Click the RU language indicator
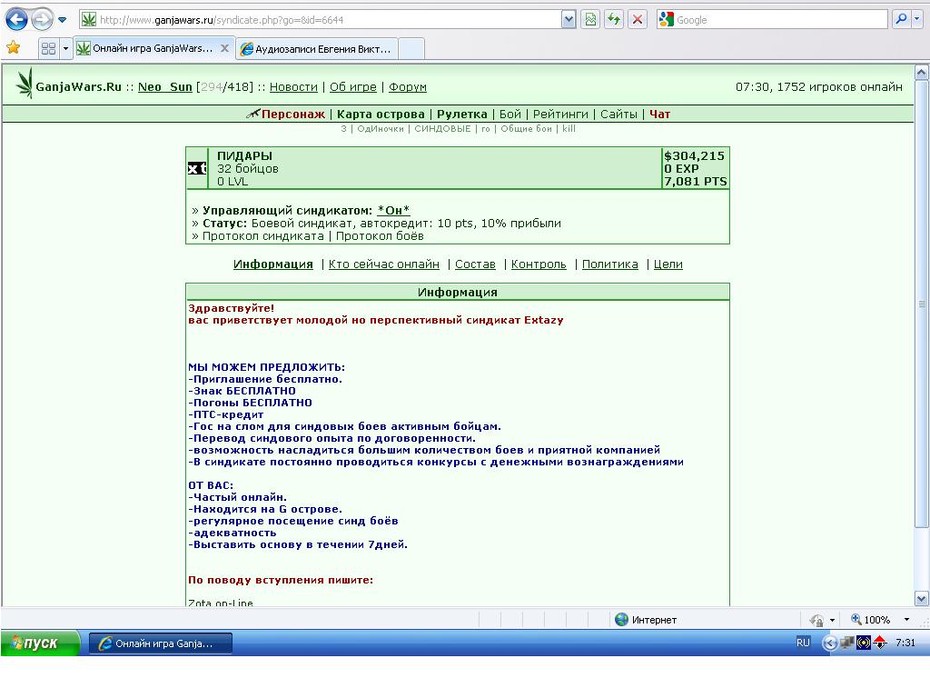 pyautogui.click(x=802, y=643)
